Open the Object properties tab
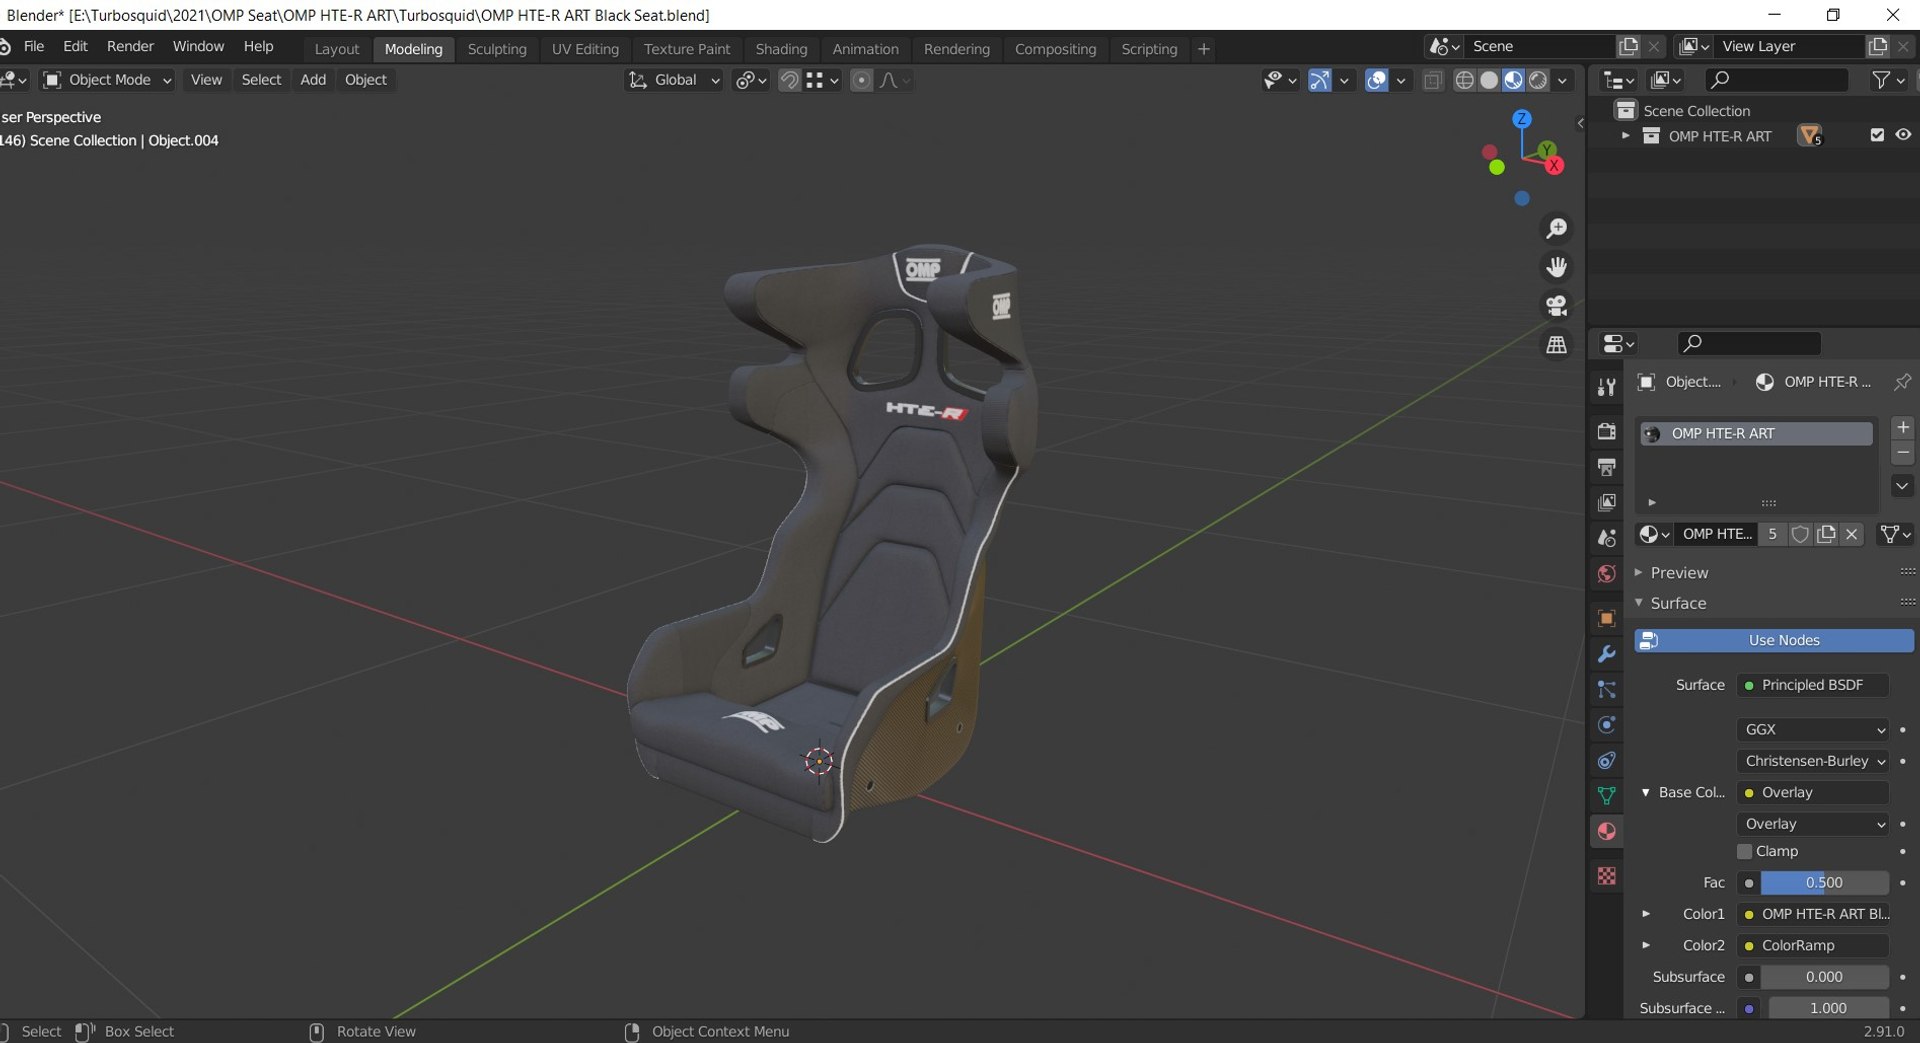 coord(1606,619)
